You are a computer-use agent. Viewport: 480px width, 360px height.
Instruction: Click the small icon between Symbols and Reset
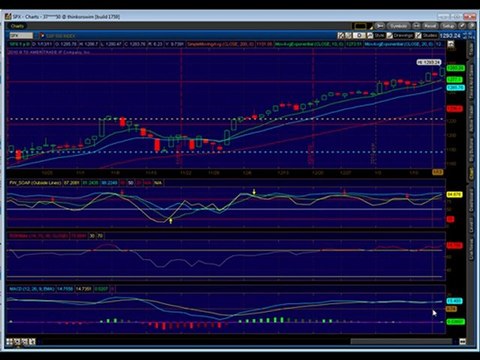click(x=416, y=26)
